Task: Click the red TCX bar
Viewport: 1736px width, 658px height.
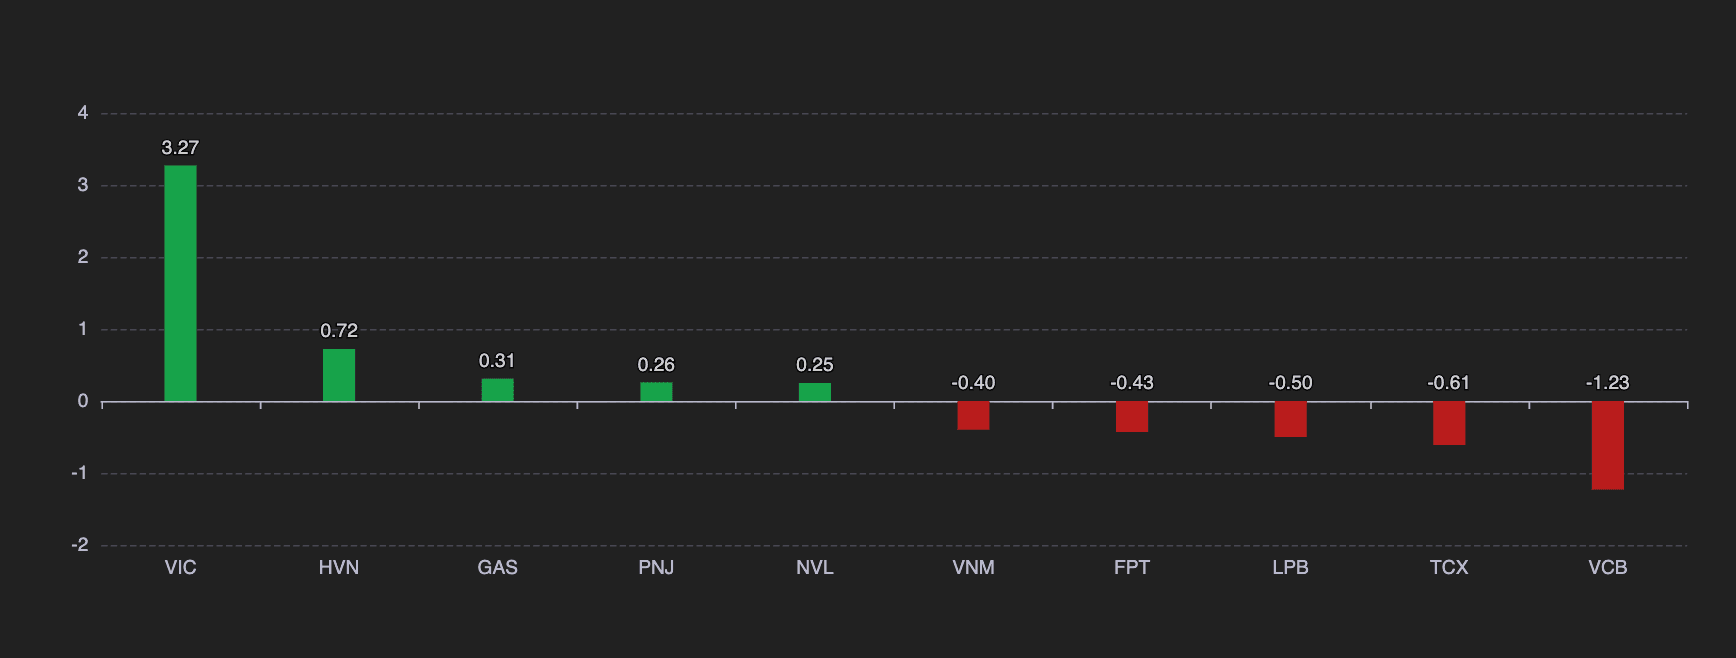Action: 1449,423
